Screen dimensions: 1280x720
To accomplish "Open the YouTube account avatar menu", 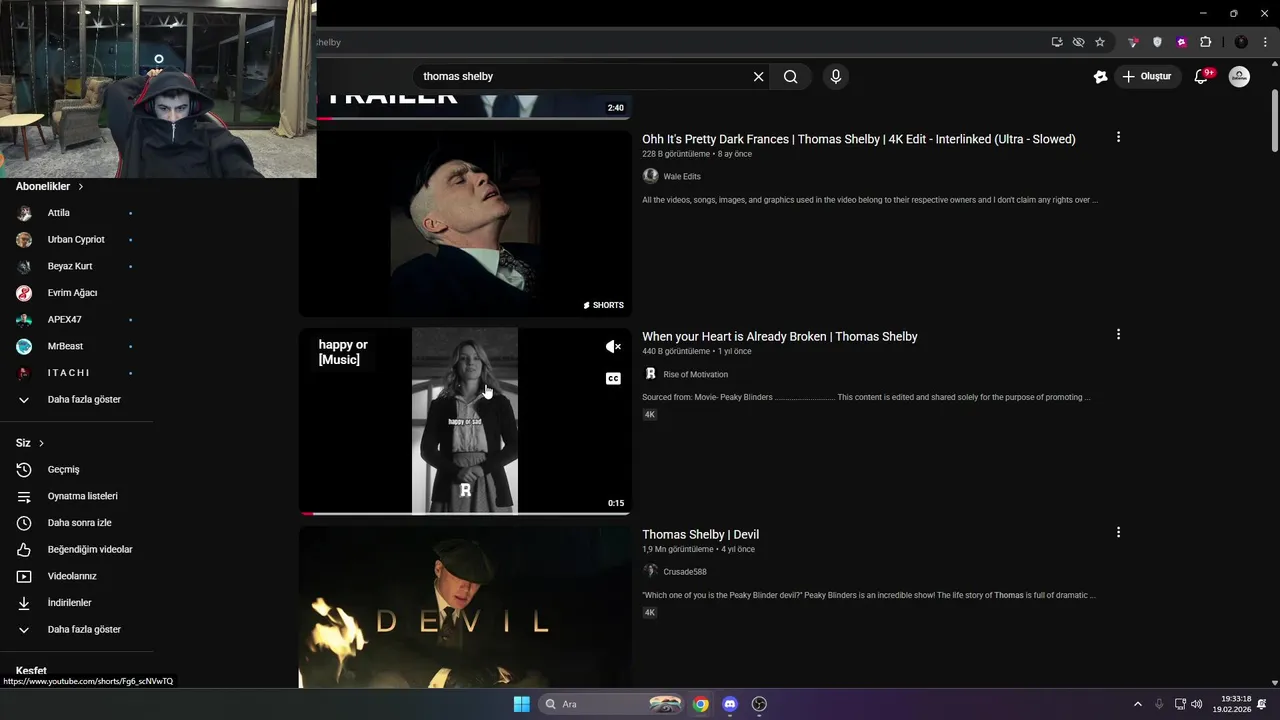I will click(x=1239, y=76).
